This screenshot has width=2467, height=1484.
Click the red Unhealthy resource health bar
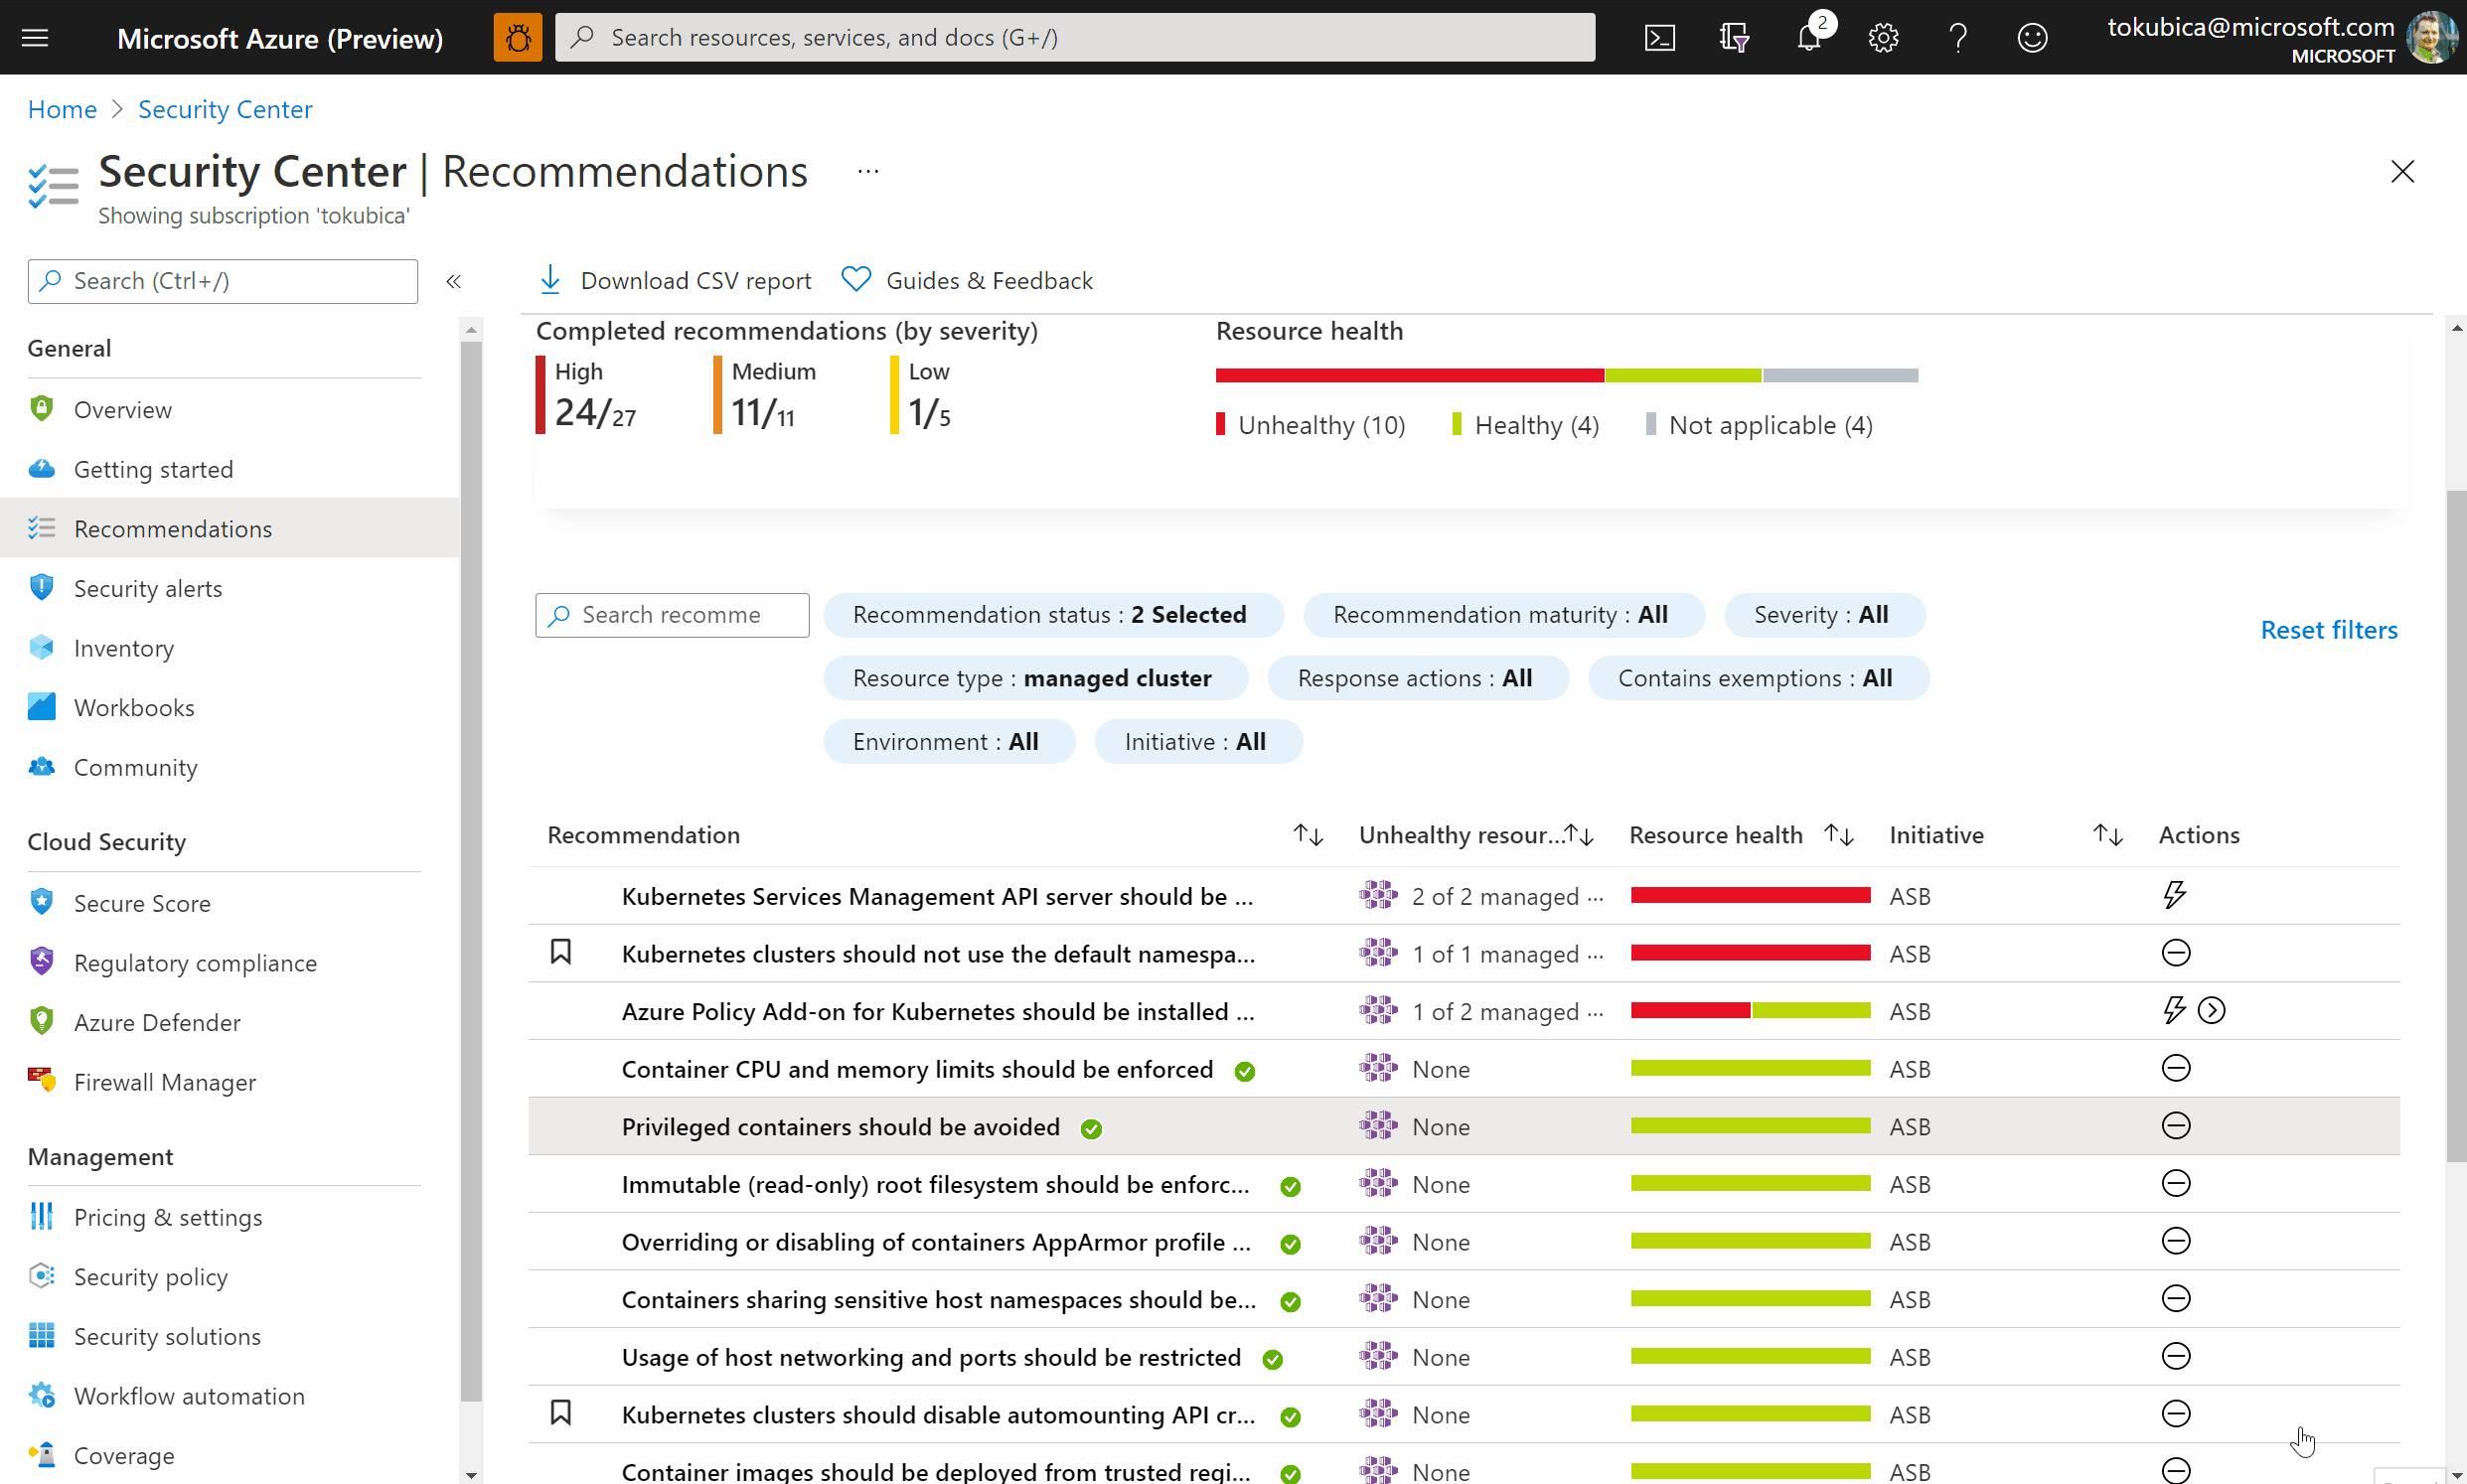pyautogui.click(x=1409, y=376)
